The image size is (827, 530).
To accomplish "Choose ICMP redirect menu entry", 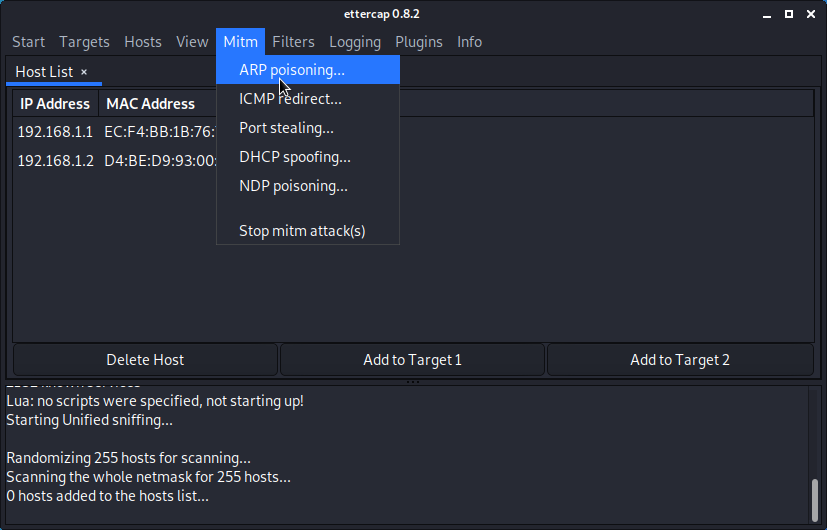I will coord(308,99).
